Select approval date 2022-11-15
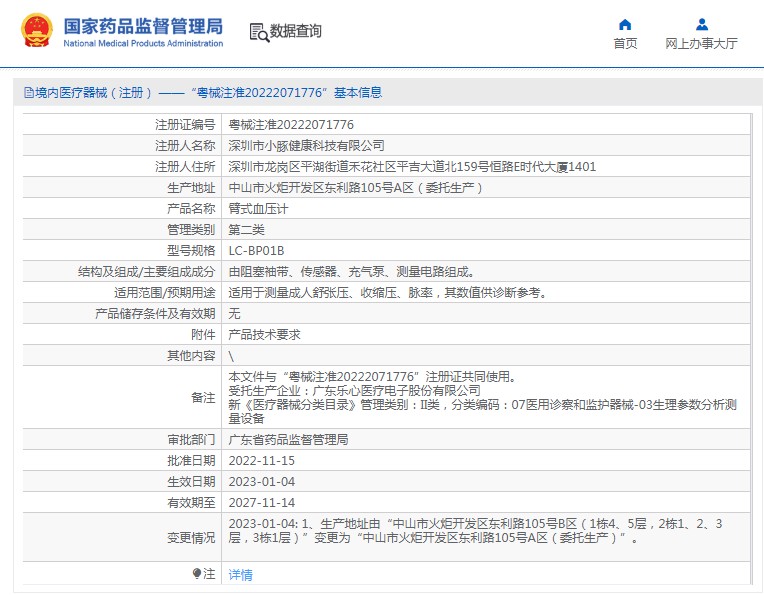Viewport: 764px width, 595px height. coord(262,461)
